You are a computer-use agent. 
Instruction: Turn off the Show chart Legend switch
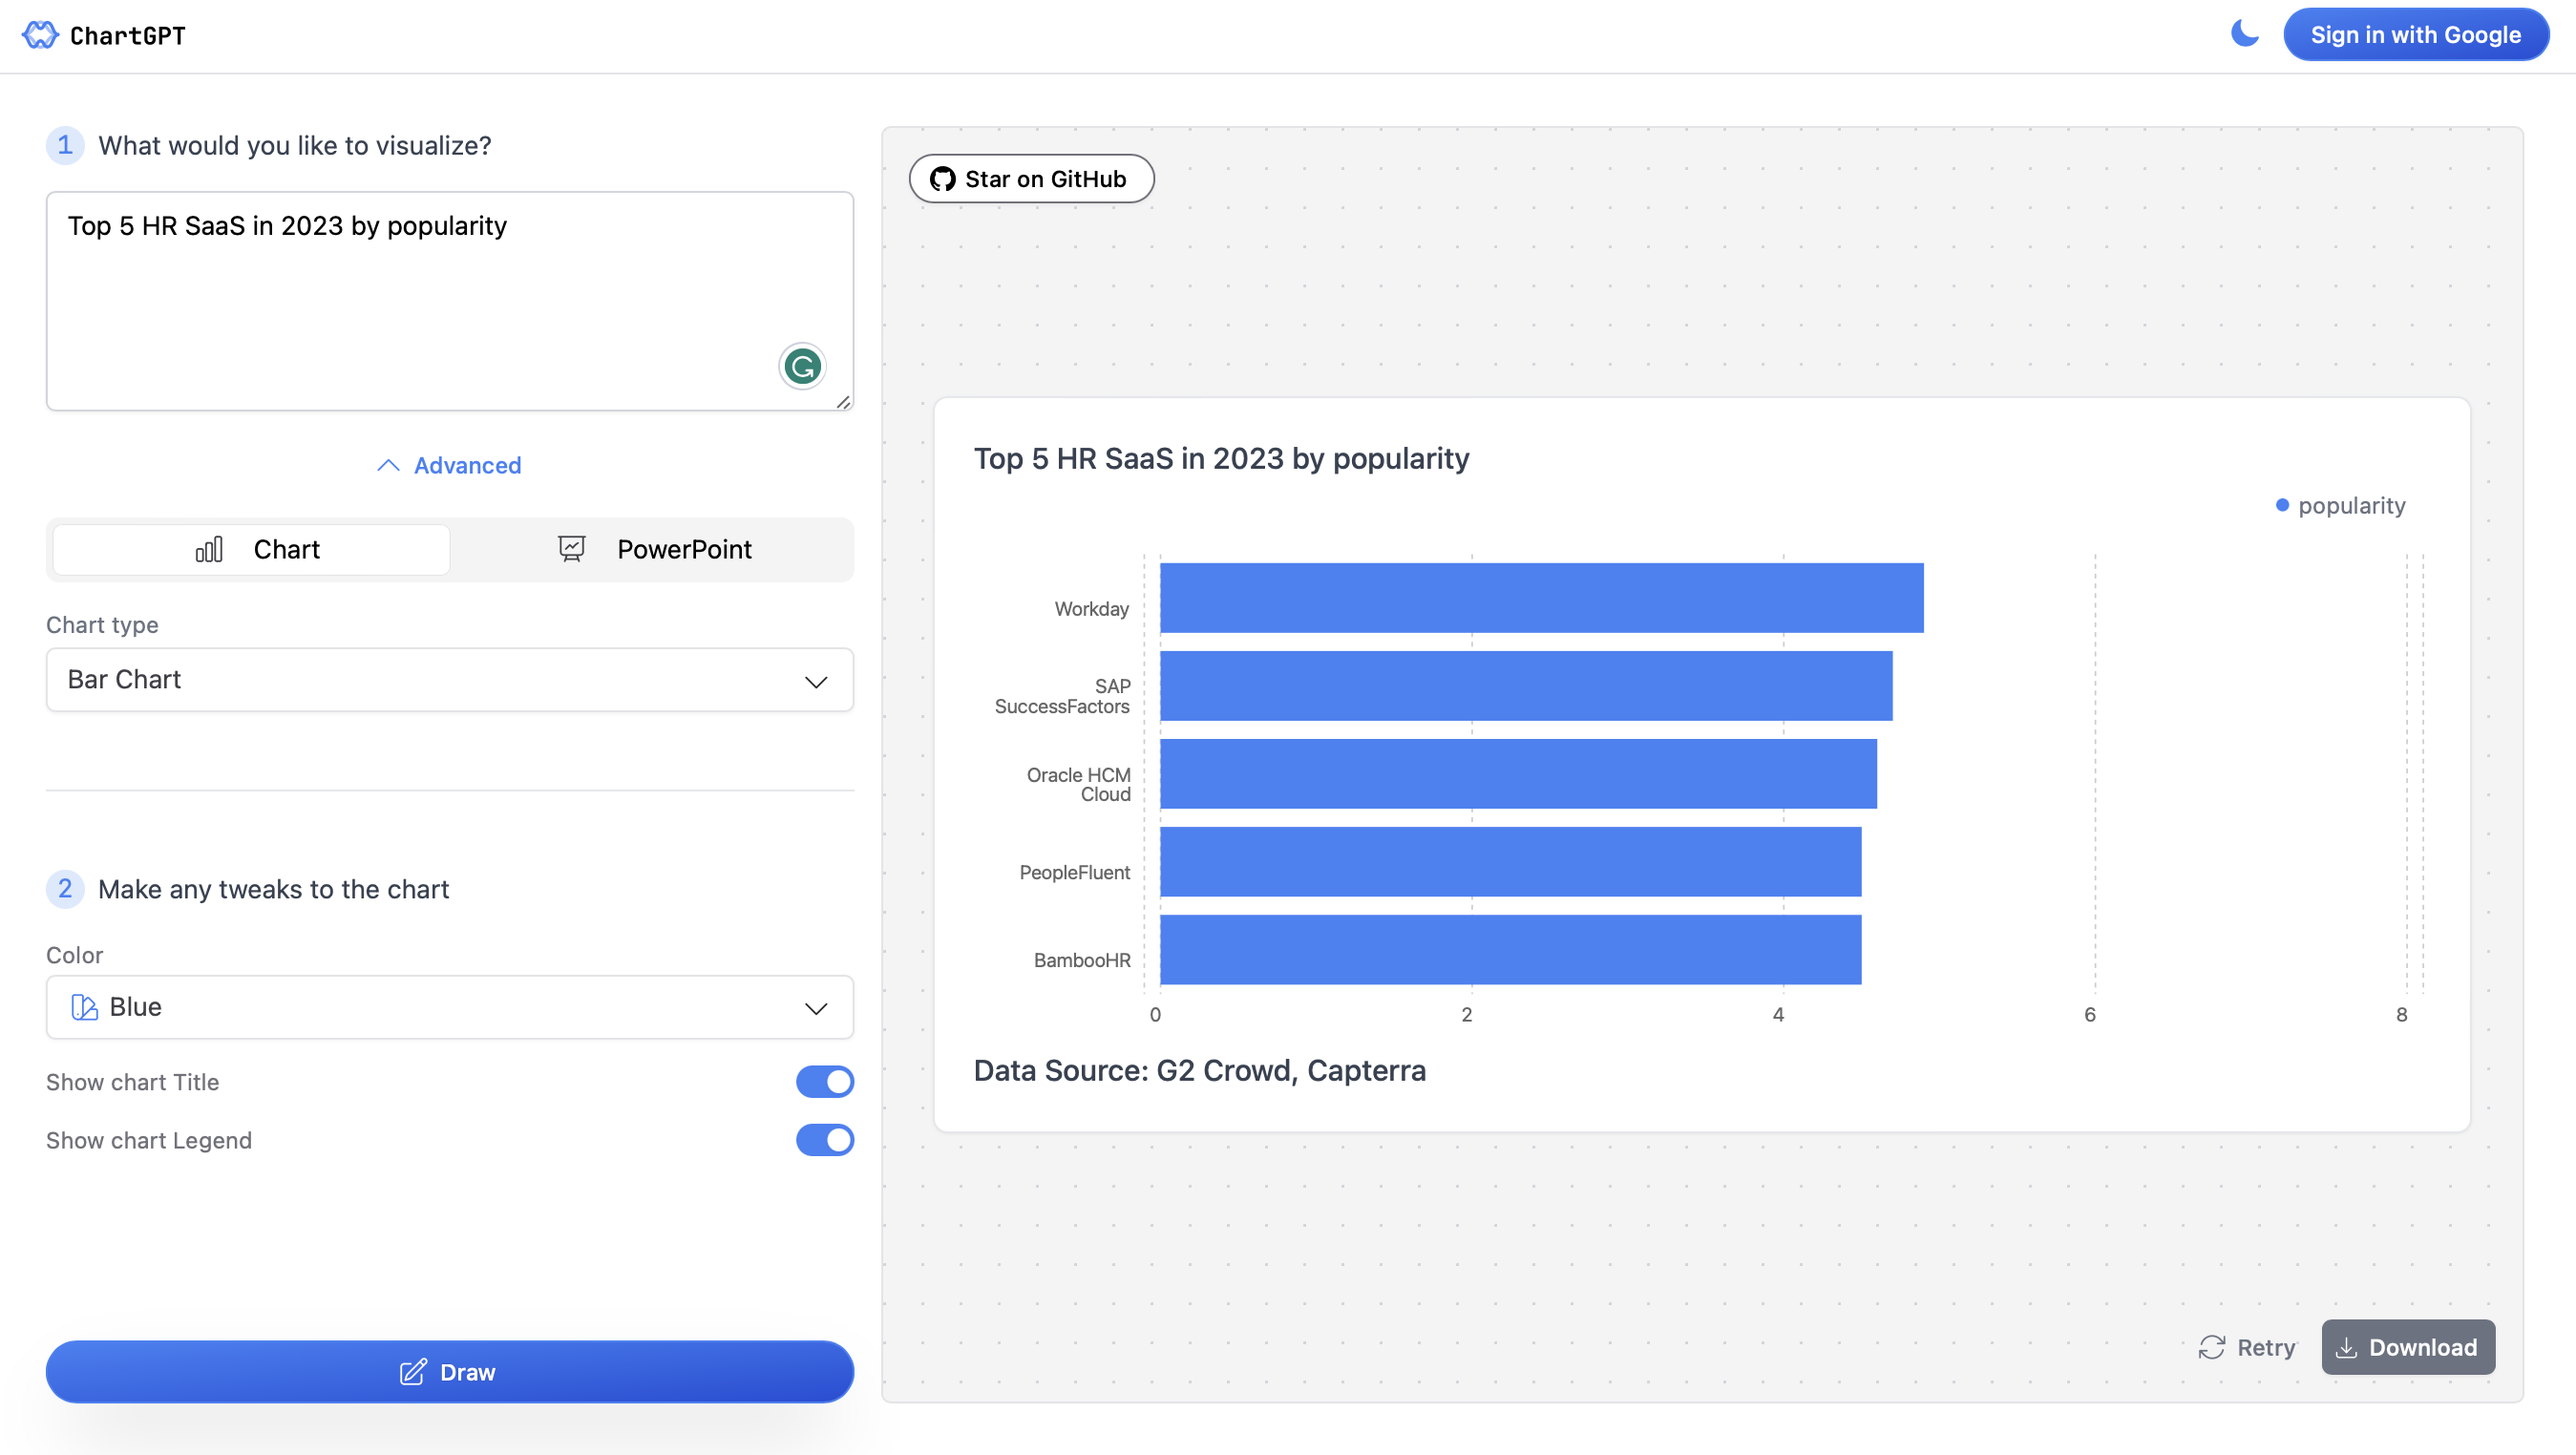(x=824, y=1140)
